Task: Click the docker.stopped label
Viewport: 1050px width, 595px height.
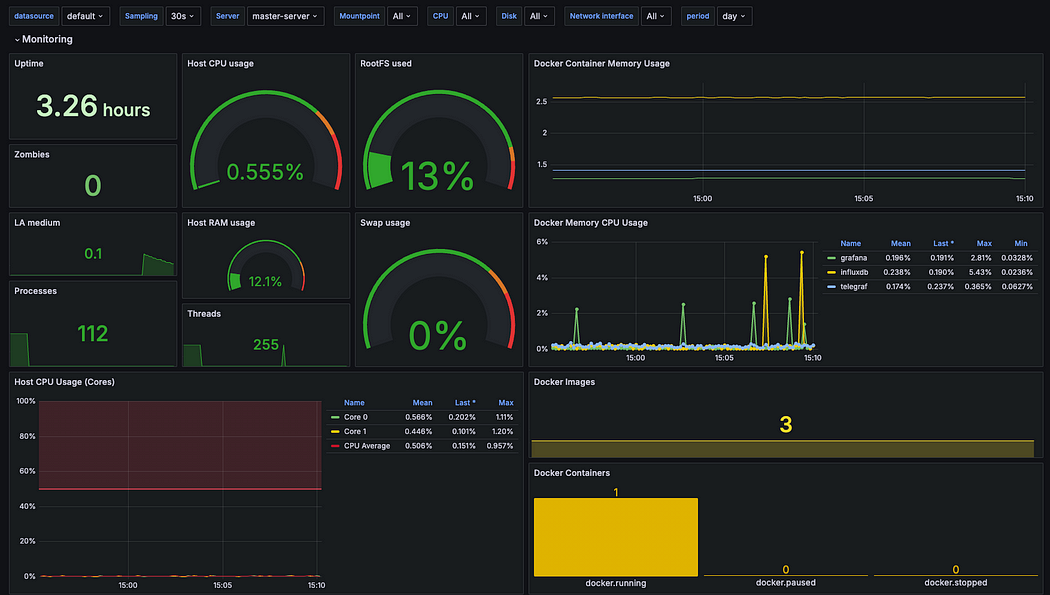Action: coord(956,583)
